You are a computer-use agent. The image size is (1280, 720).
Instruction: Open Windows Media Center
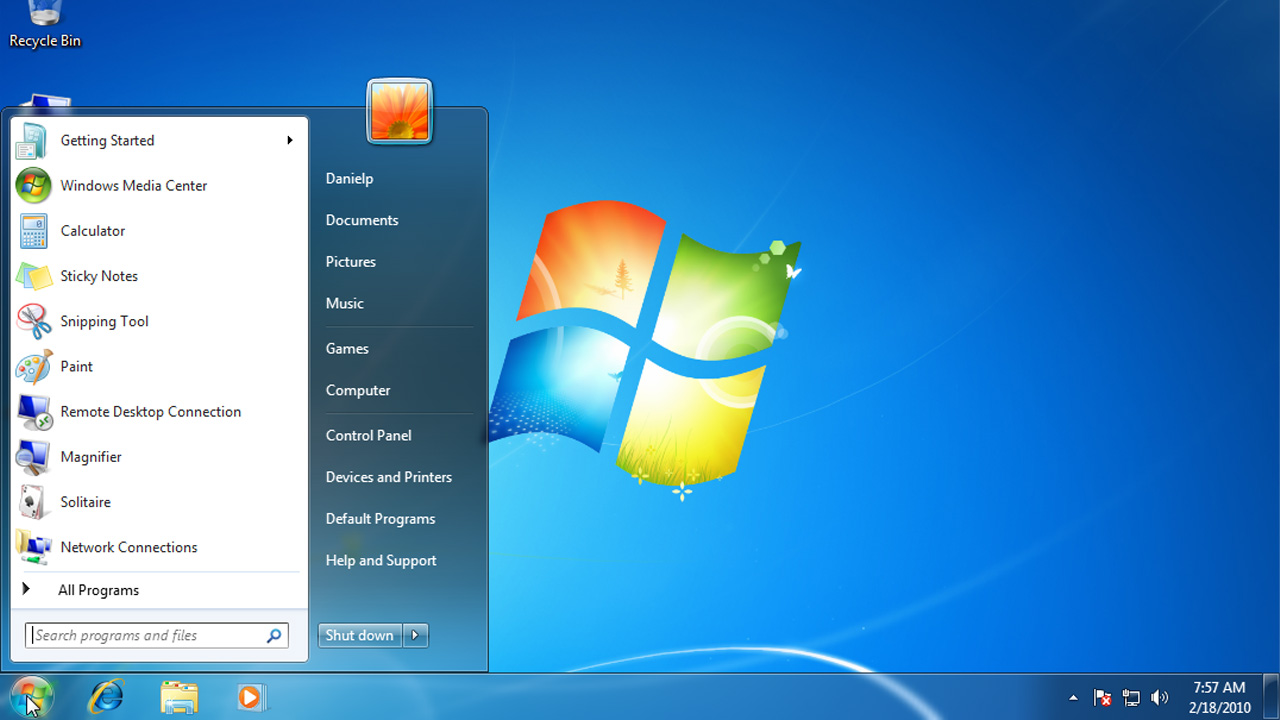[x=133, y=185]
